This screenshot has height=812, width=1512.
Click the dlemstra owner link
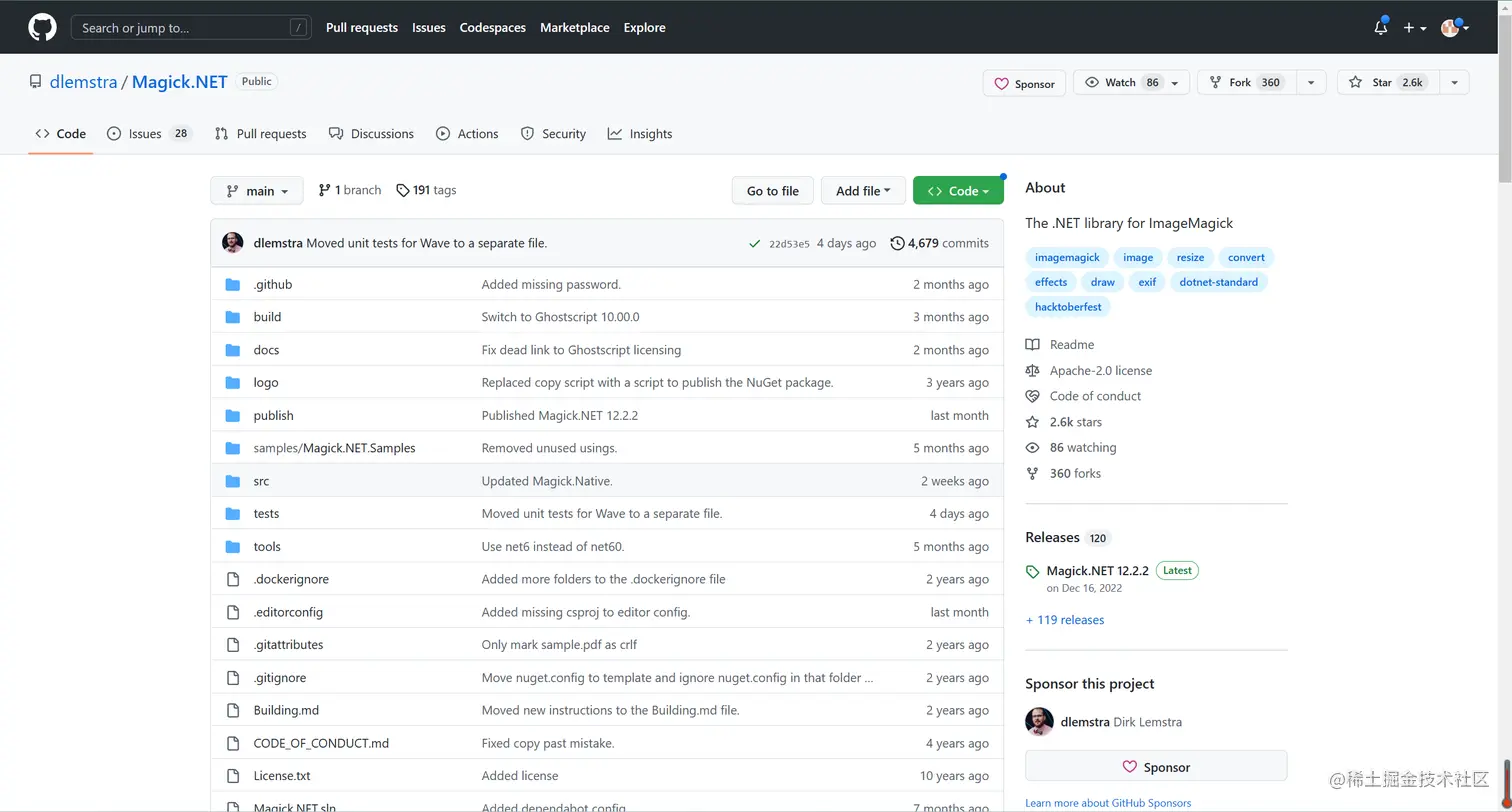tap(83, 82)
